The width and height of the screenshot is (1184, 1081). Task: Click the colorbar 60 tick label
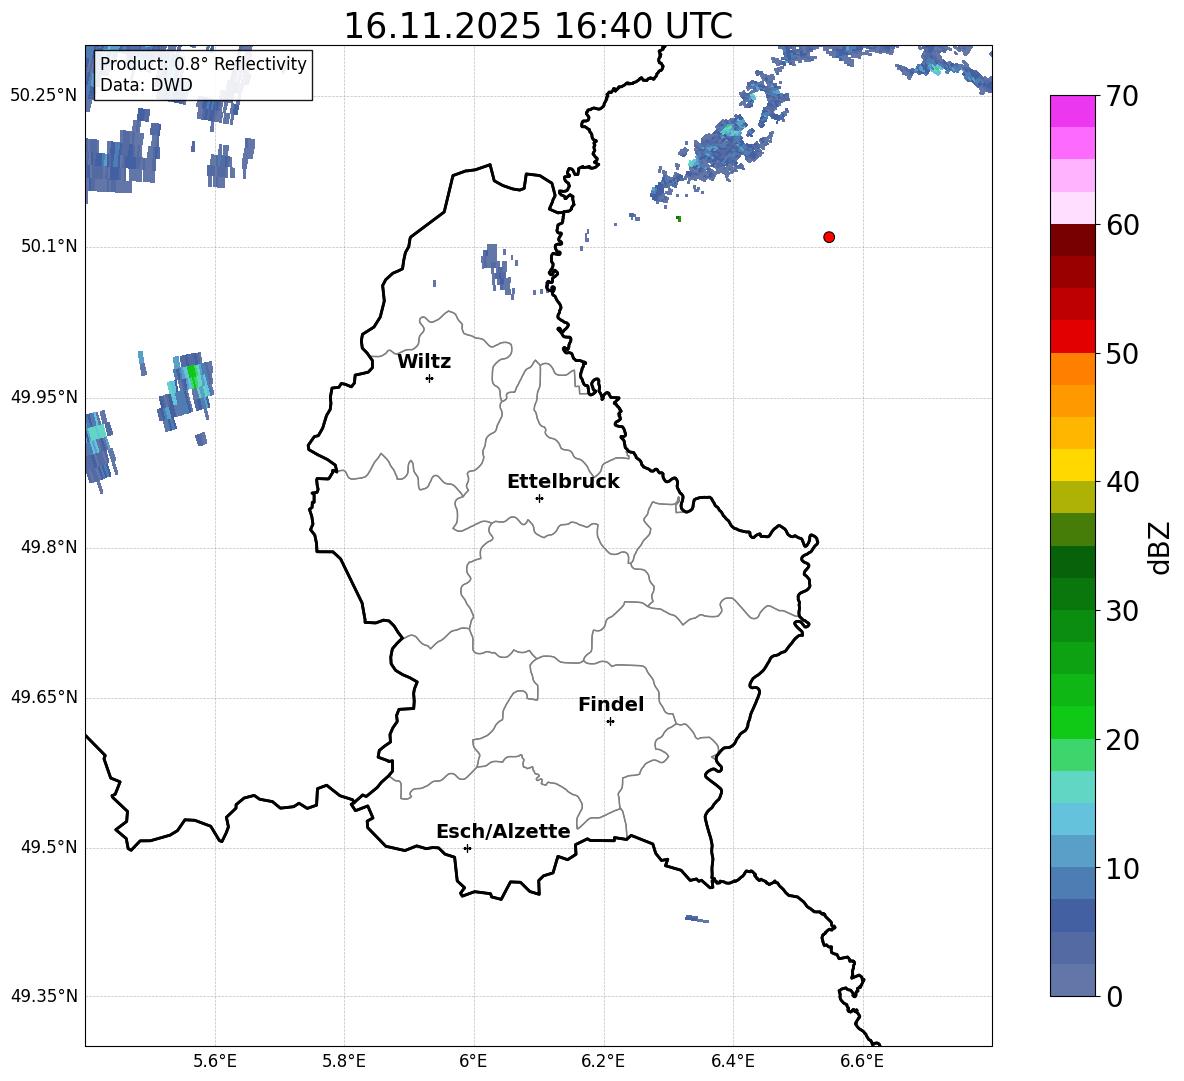1122,225
